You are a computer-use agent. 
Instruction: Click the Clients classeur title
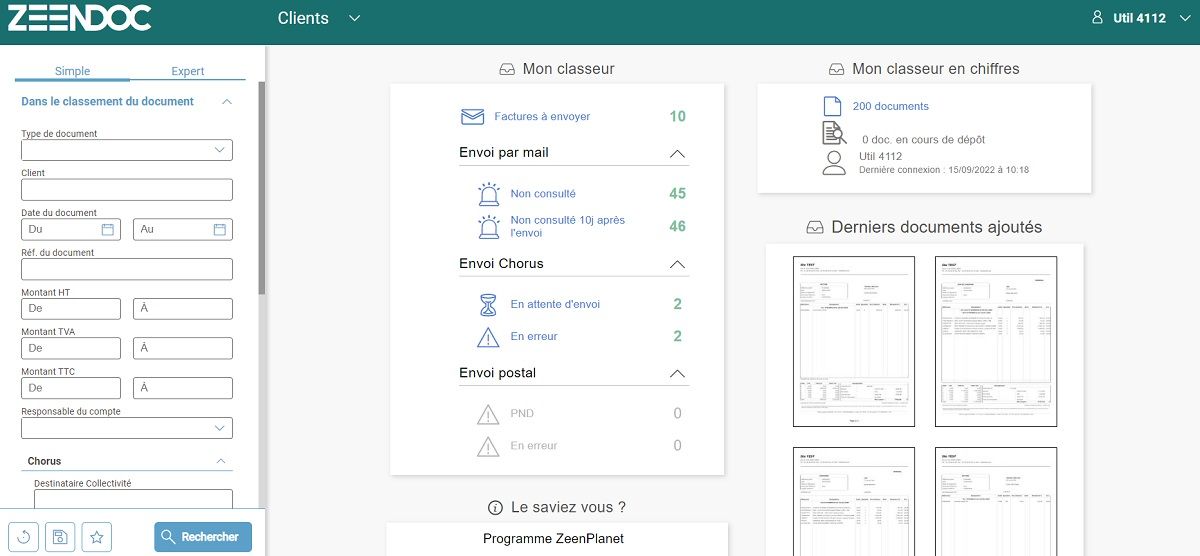(x=303, y=18)
